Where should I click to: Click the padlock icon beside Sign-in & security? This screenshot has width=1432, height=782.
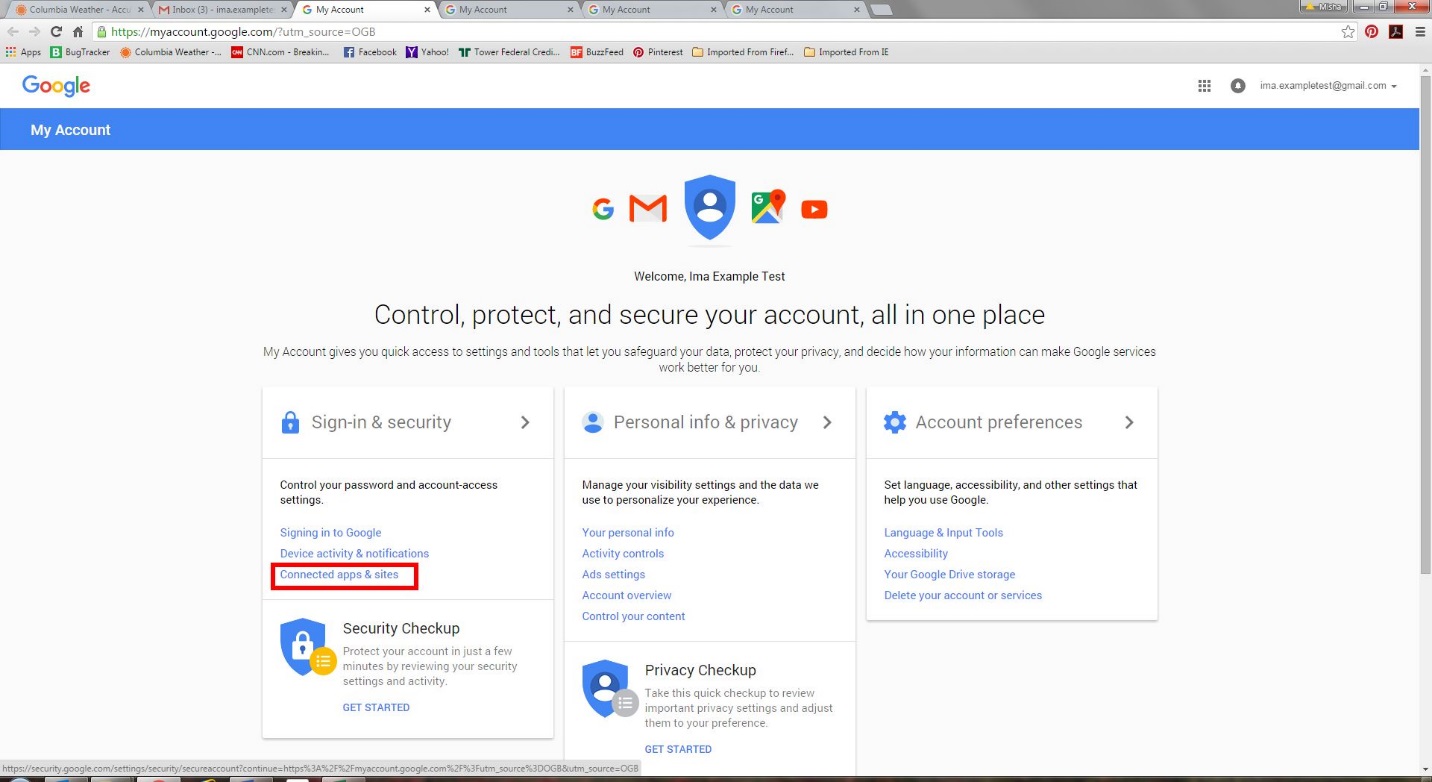pyautogui.click(x=290, y=422)
